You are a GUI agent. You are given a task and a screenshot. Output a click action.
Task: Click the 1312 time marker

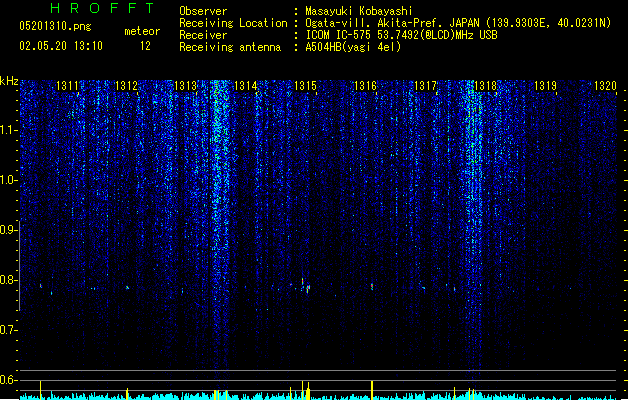(x=126, y=86)
